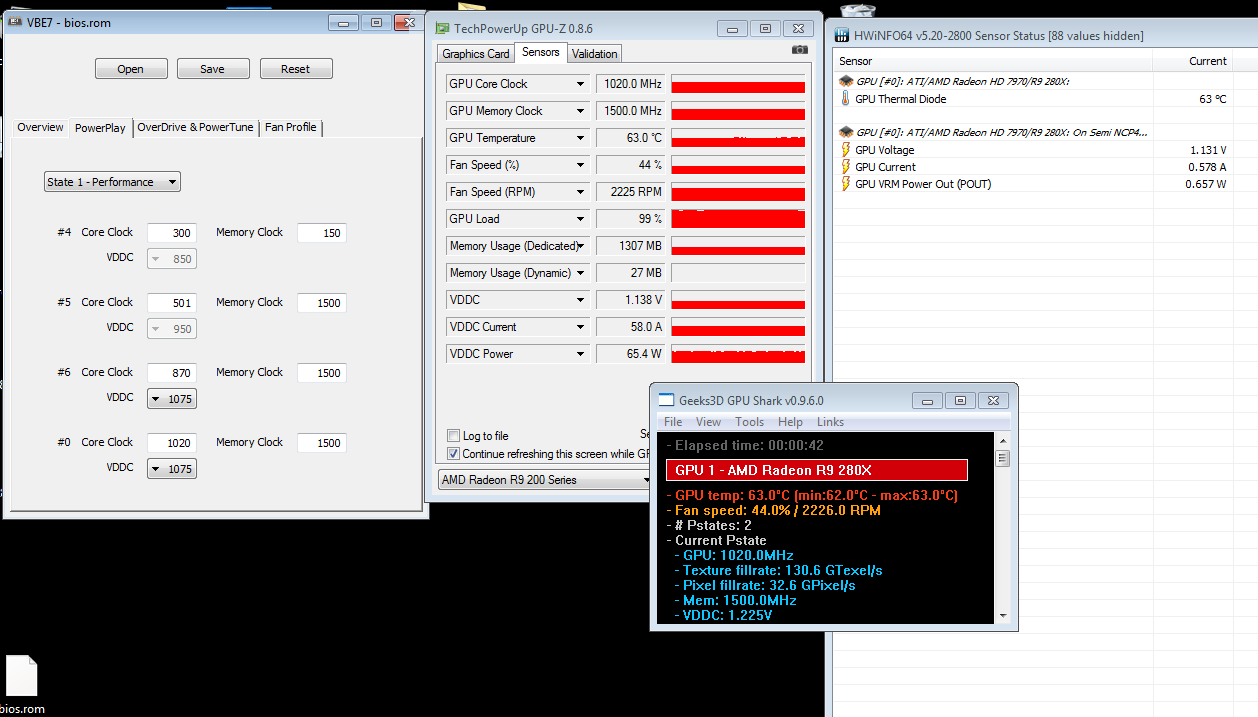Click the VBE7 window title icon
Image resolution: width=1258 pixels, height=717 pixels.
click(15, 21)
